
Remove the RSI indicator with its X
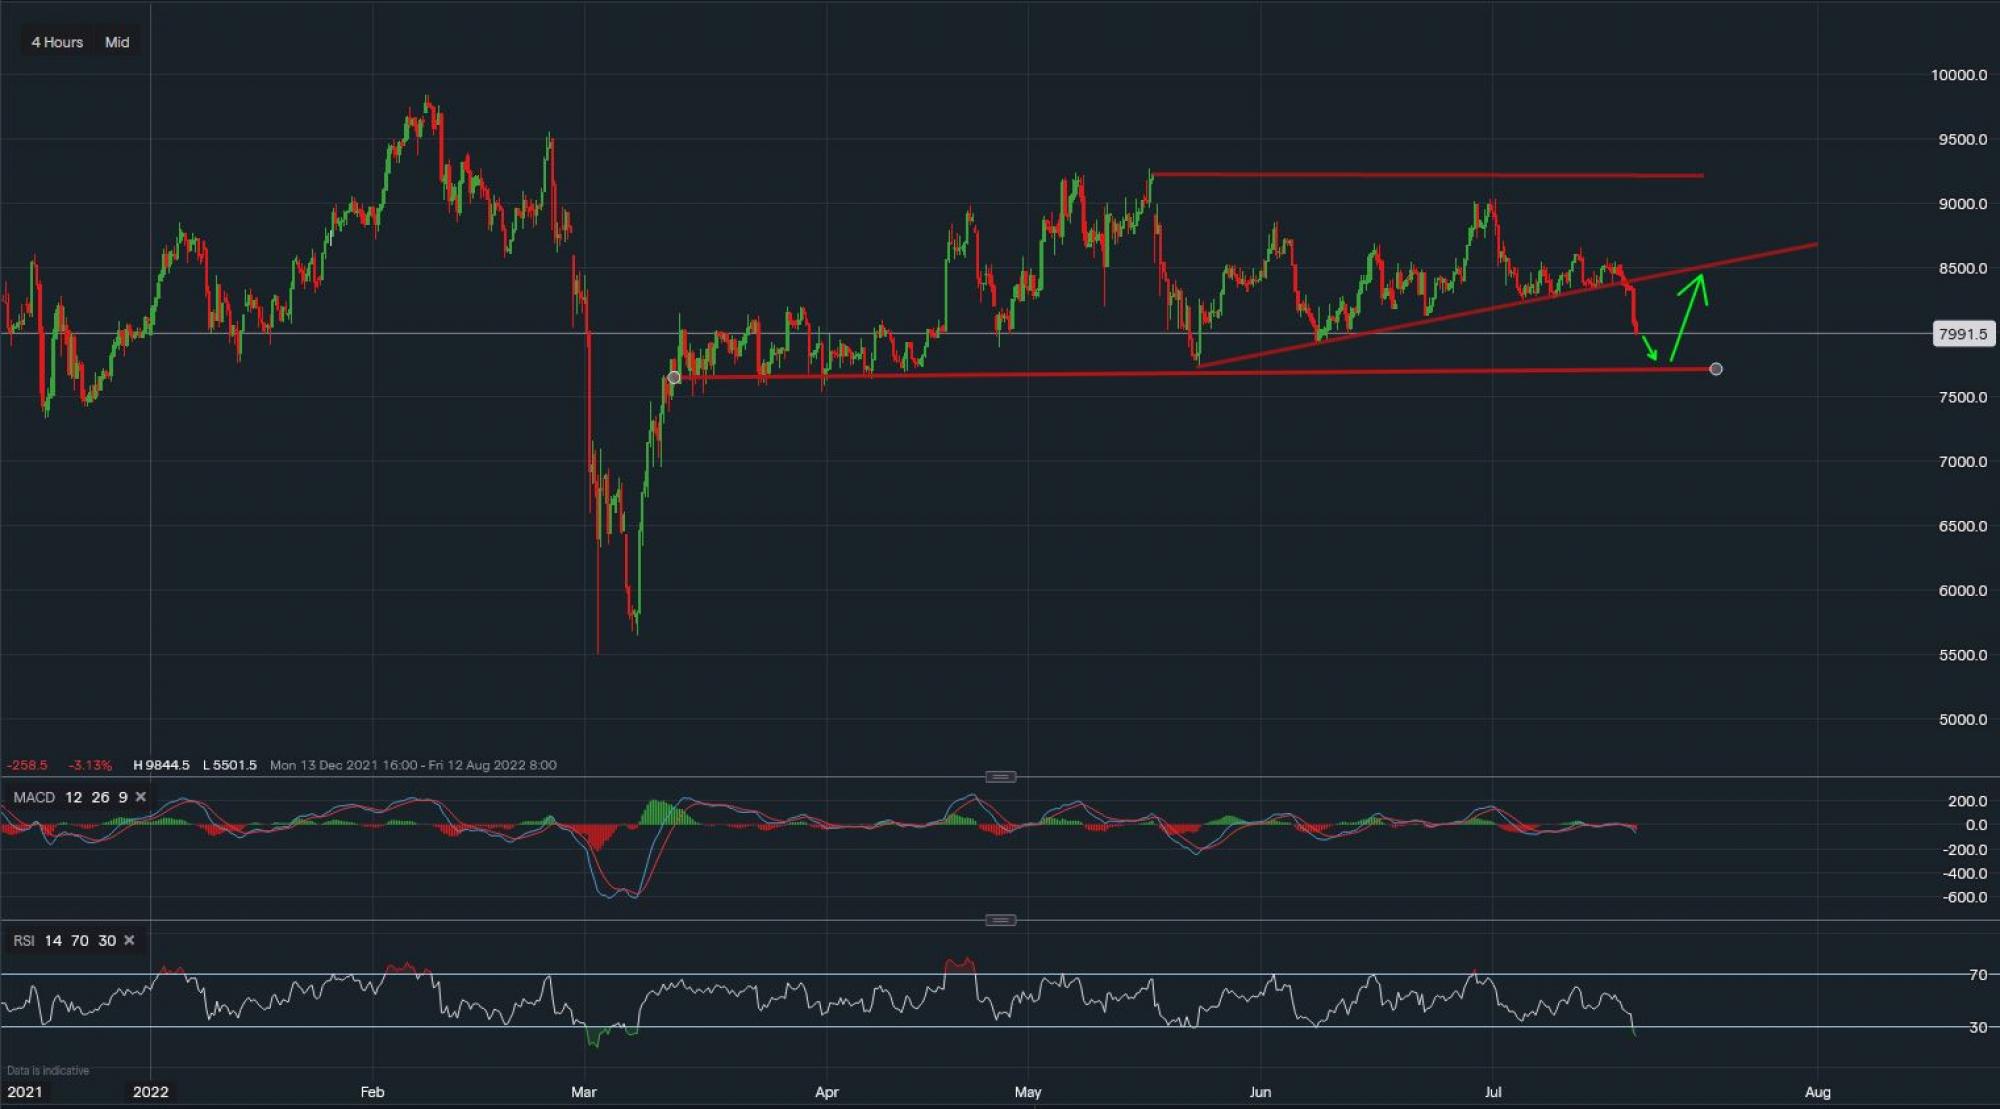(129, 940)
